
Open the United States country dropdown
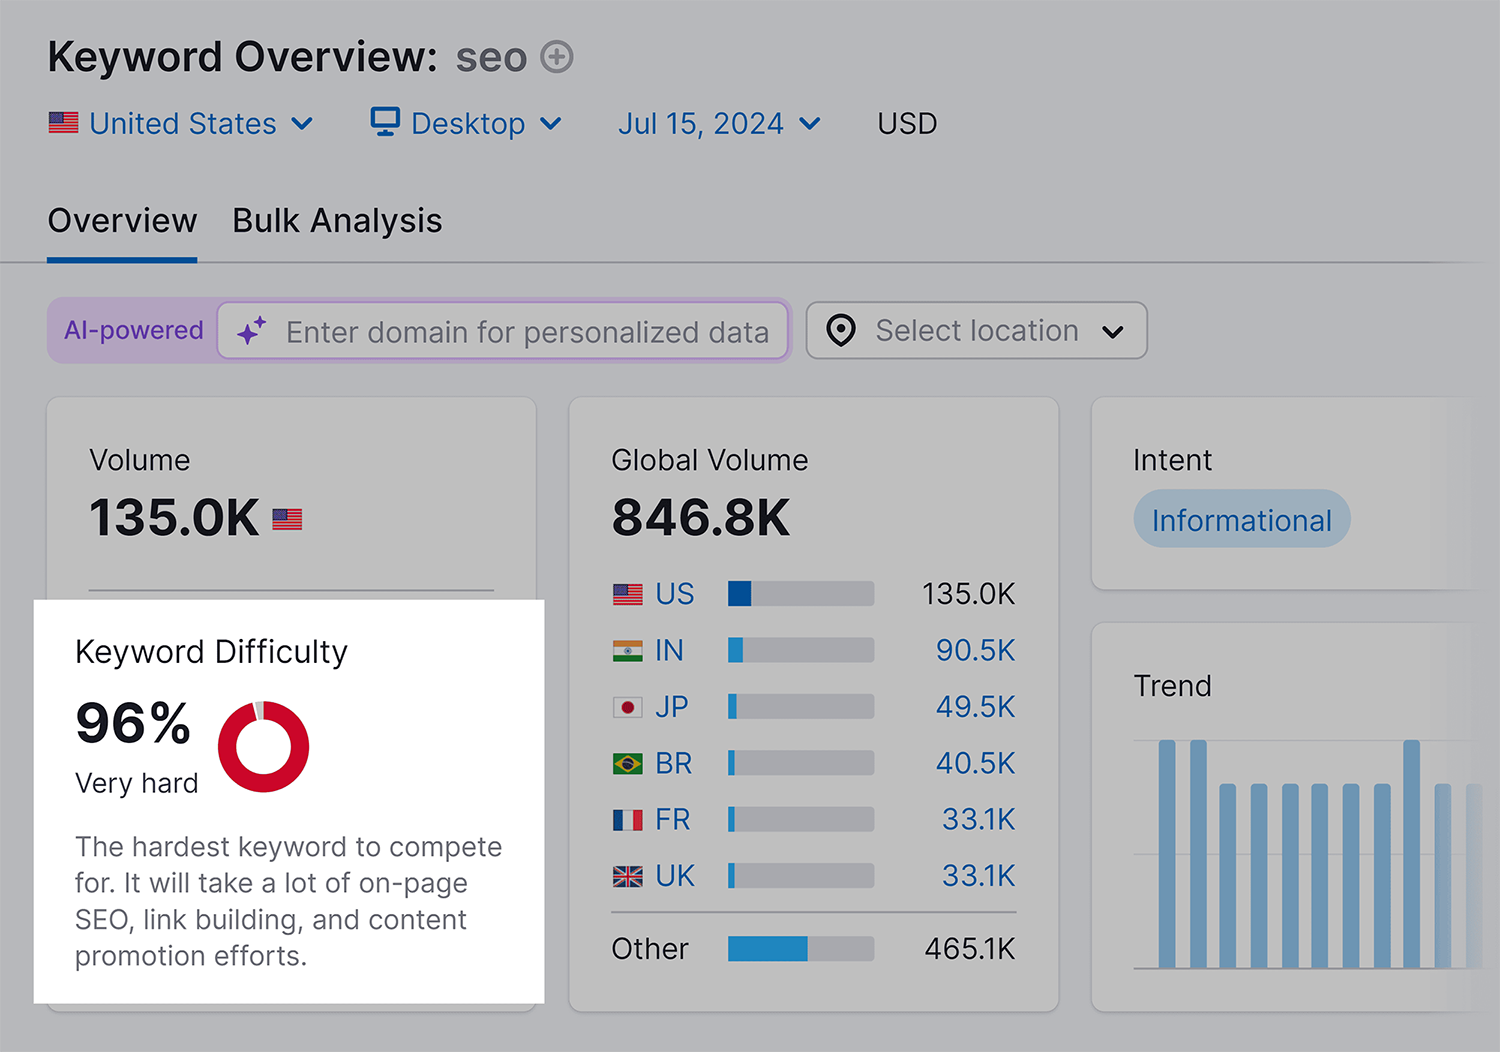181,123
